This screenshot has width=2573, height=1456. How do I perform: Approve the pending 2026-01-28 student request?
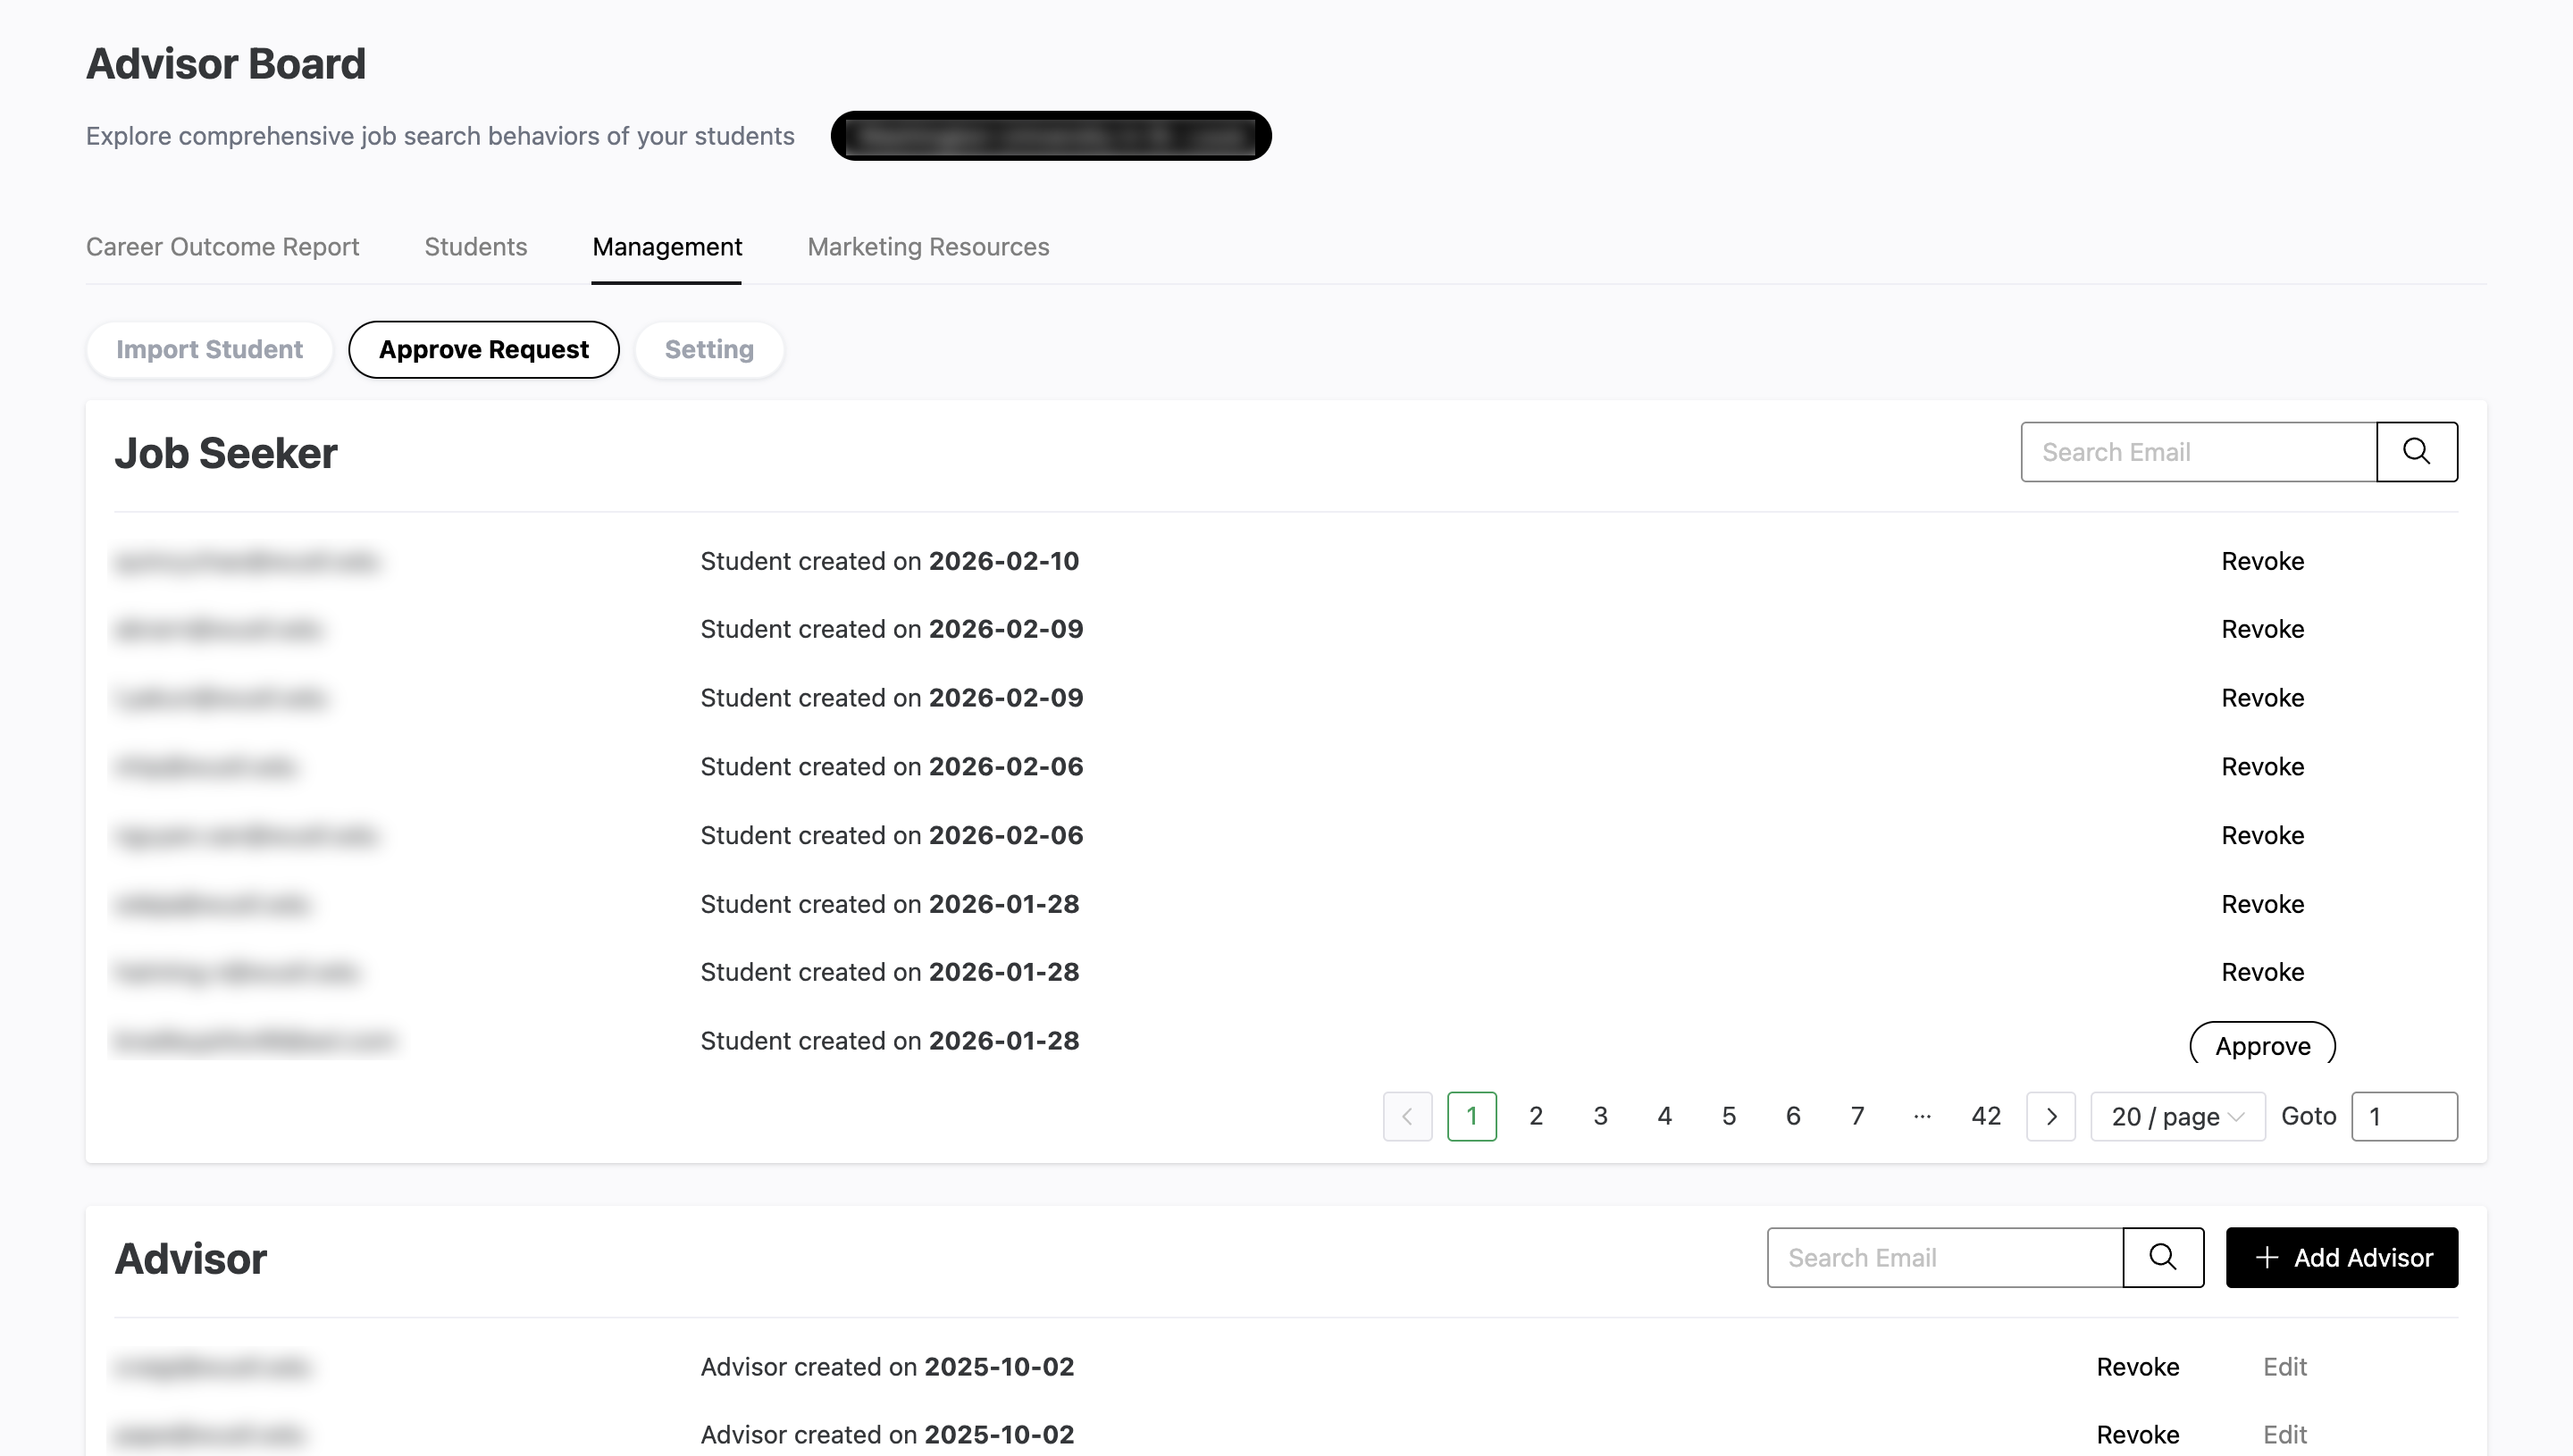tap(2261, 1044)
